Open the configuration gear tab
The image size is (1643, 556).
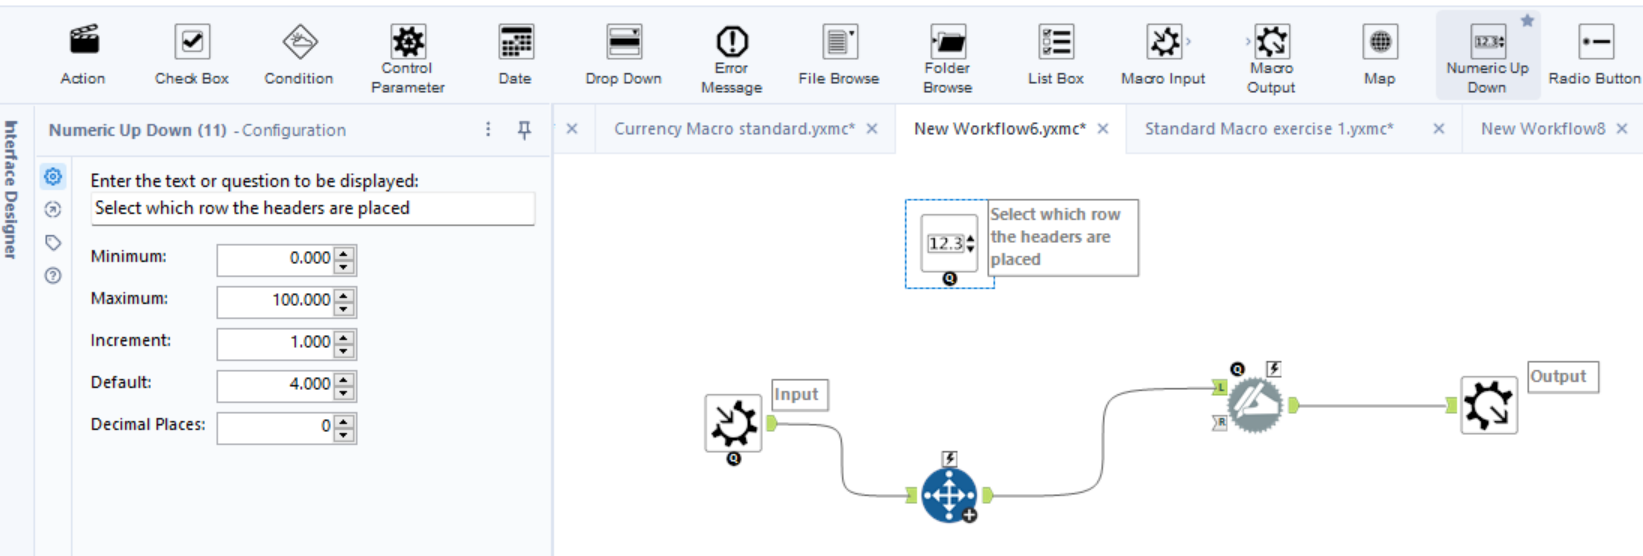click(53, 177)
